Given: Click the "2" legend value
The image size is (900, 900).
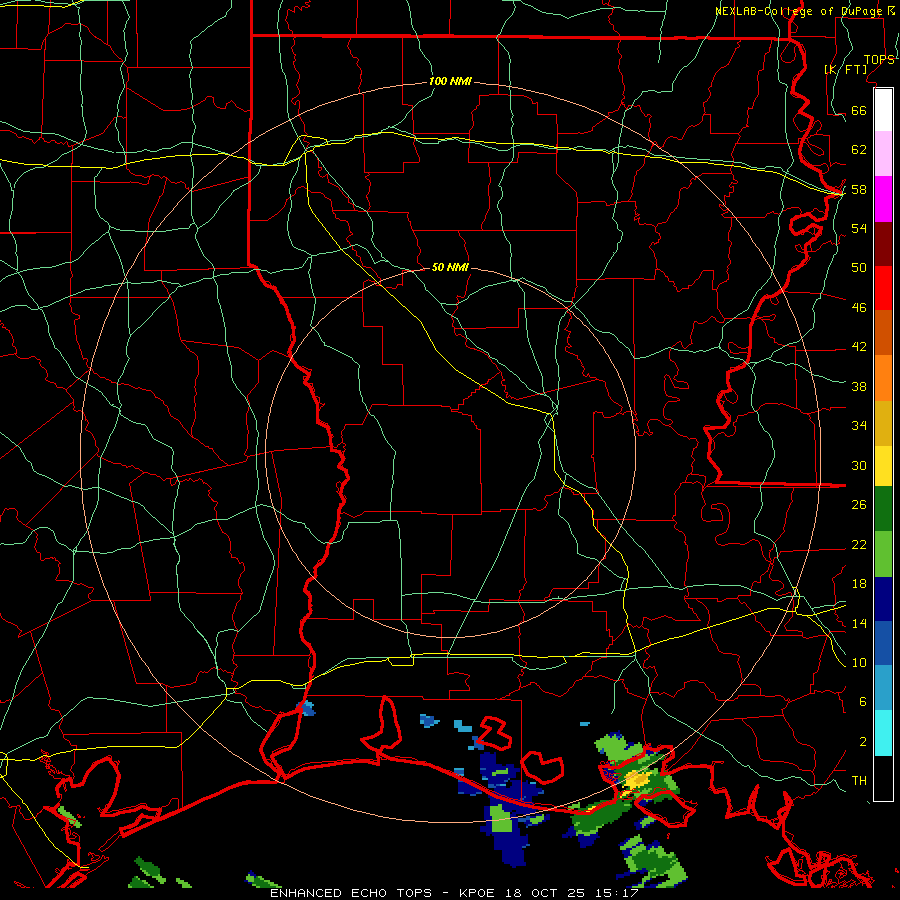Looking at the screenshot, I should click(x=863, y=742).
